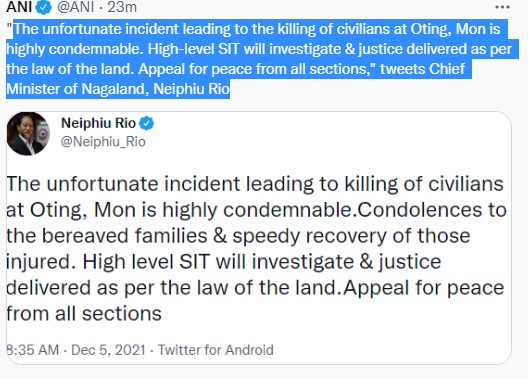Click 'Minister of Nagaland, Neiphiu Rio' highlighted text

click(x=118, y=89)
